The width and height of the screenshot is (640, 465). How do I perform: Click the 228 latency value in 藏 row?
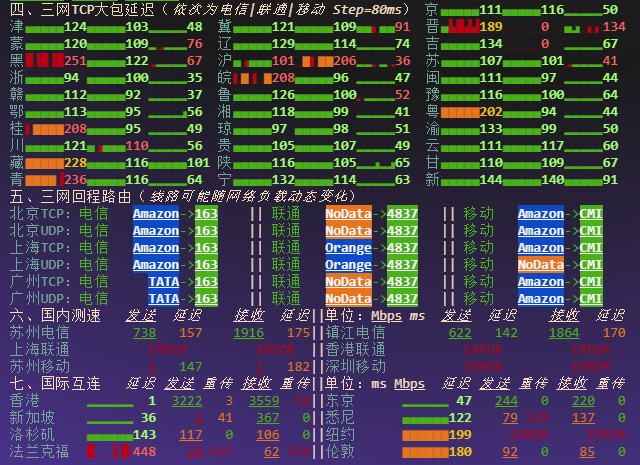pos(75,162)
